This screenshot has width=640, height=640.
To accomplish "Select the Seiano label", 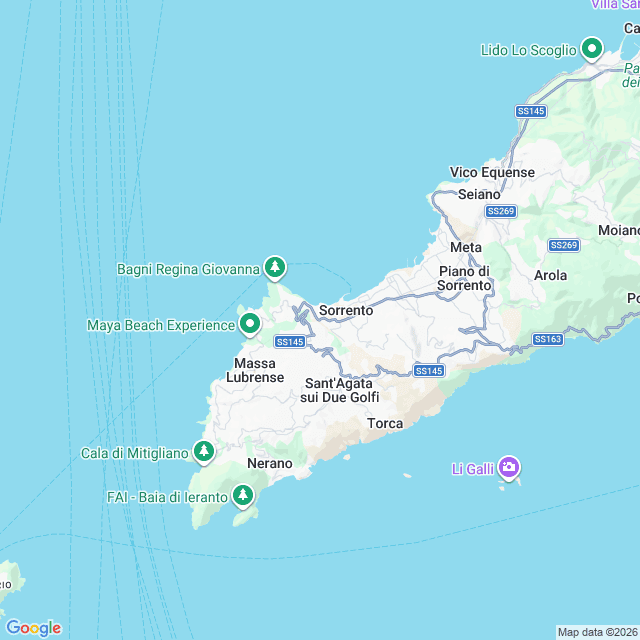I will tap(479, 194).
